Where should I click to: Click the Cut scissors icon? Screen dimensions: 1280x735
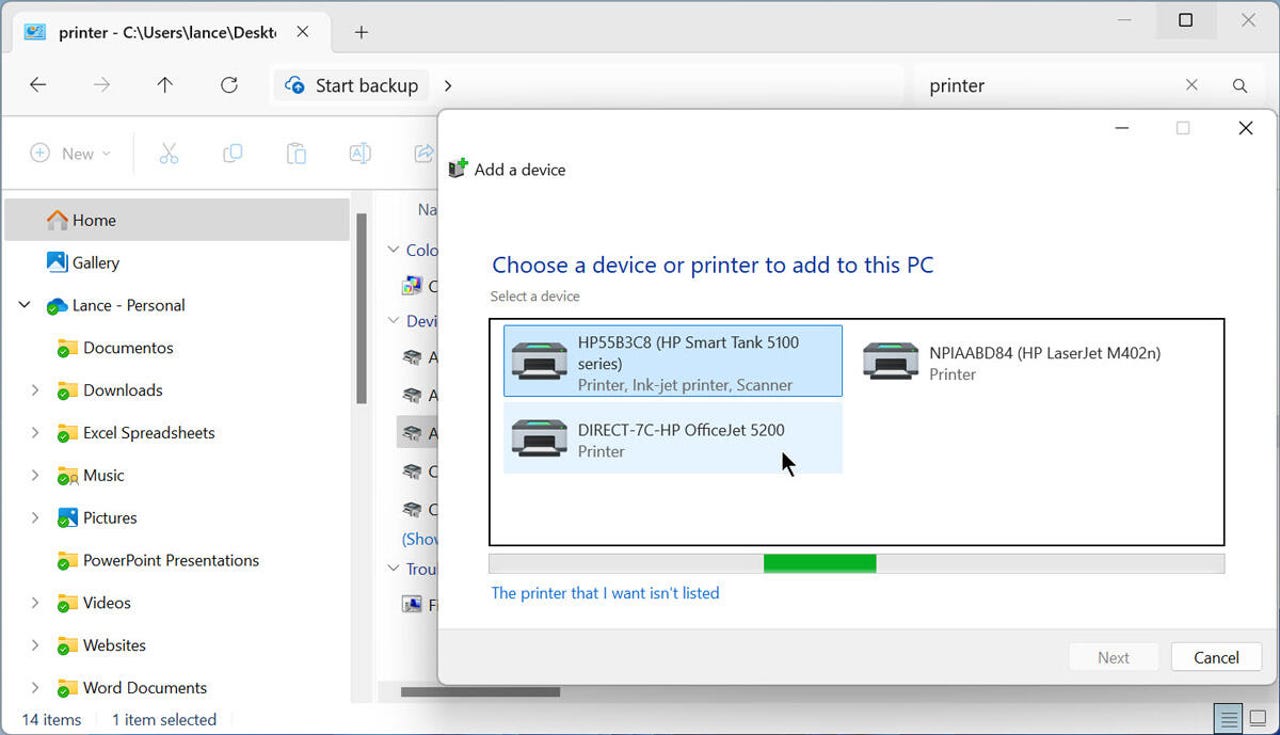pyautogui.click(x=168, y=153)
